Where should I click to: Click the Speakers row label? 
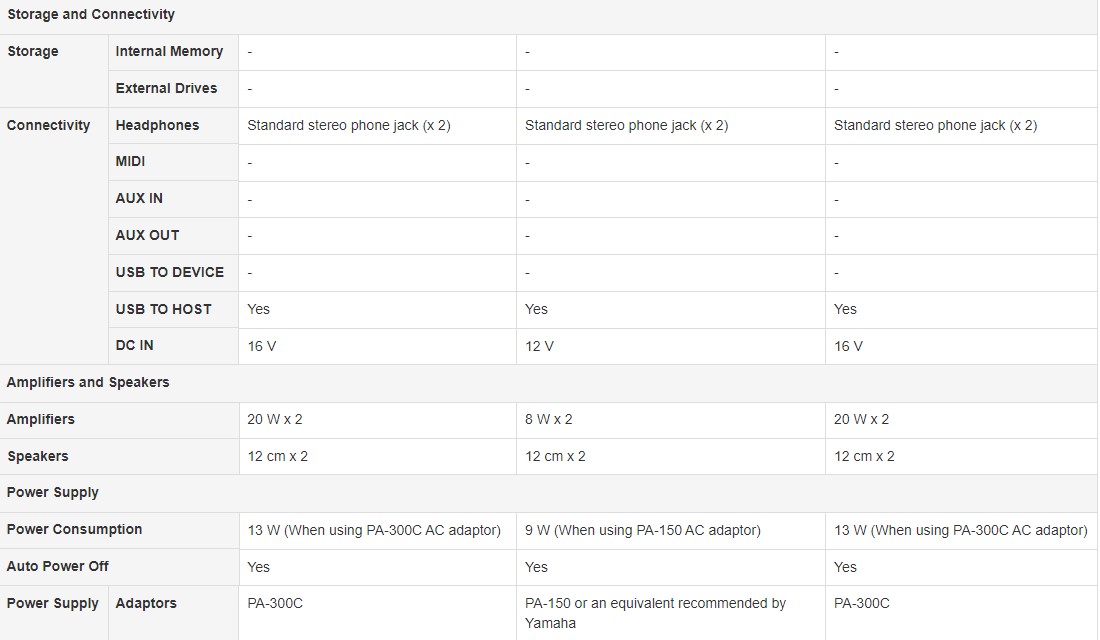coord(38,456)
